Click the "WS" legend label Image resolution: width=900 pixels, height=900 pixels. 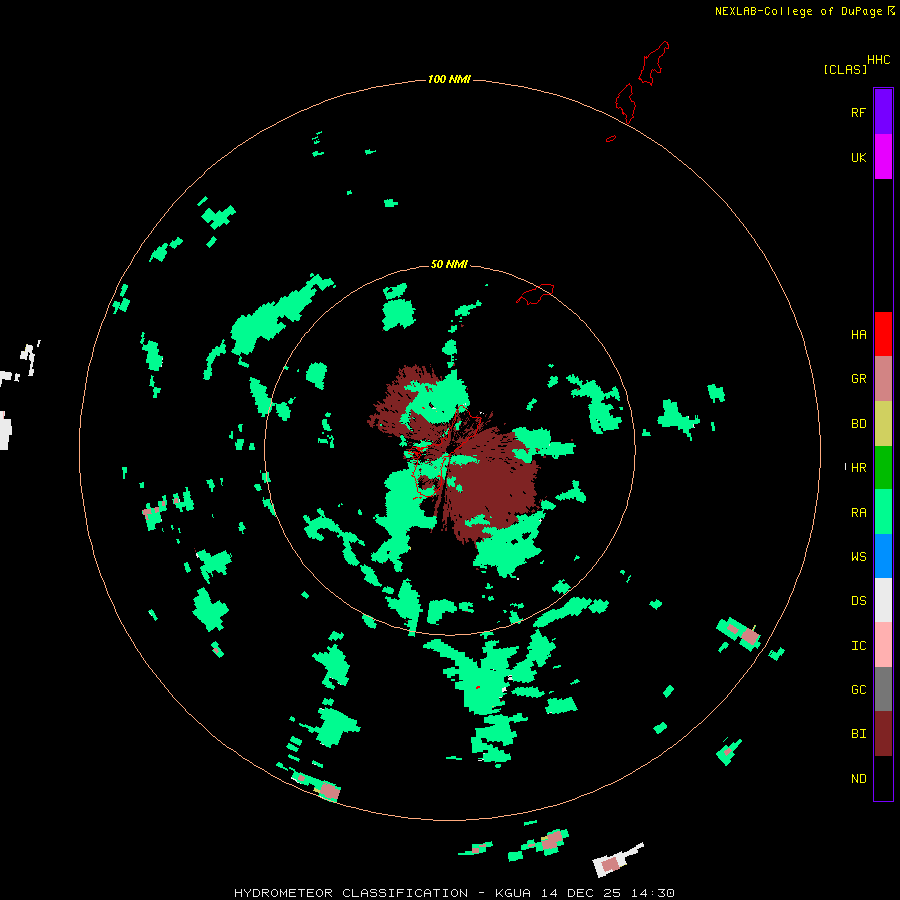coord(859,557)
